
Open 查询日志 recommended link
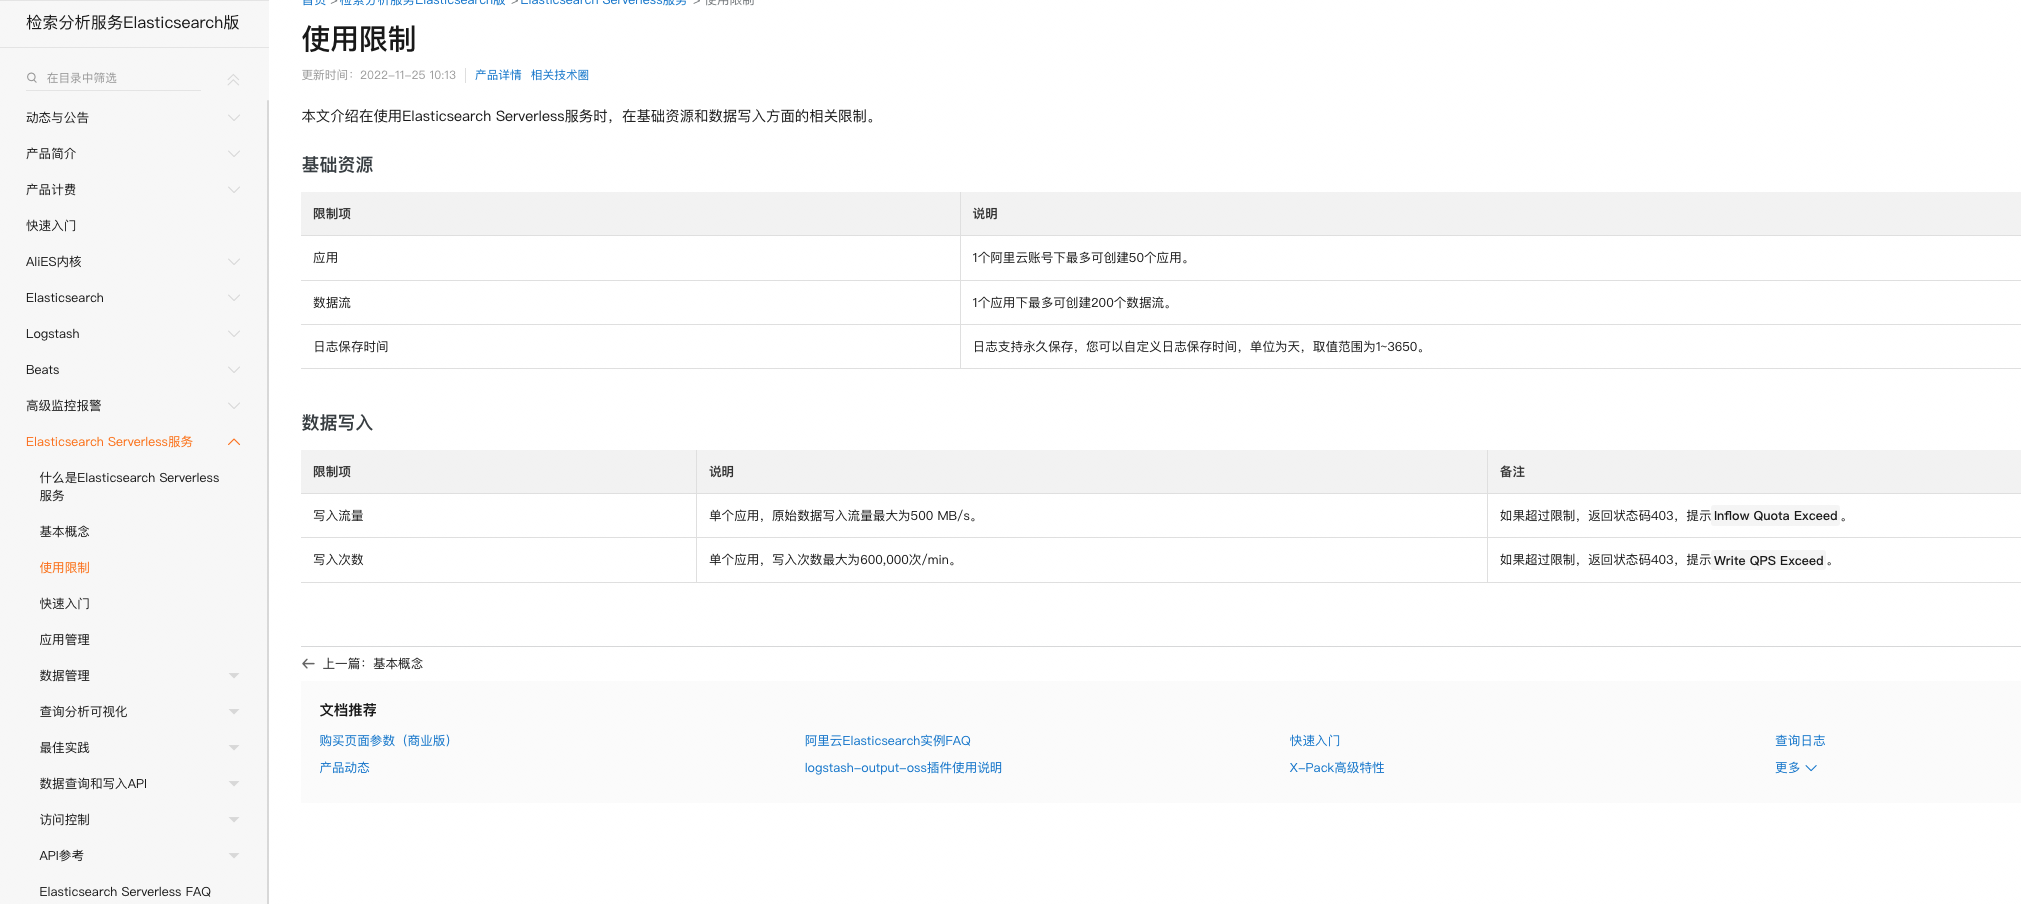(x=1800, y=741)
